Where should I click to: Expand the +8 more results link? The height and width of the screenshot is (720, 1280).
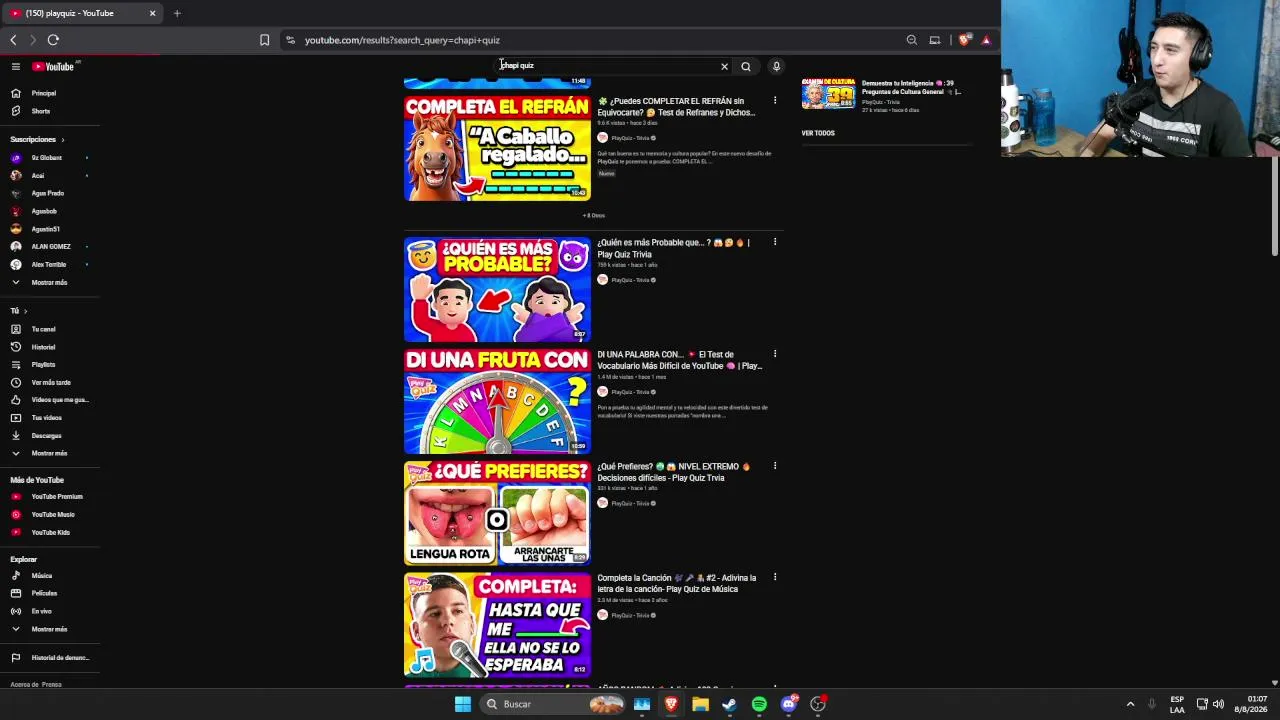(x=594, y=216)
